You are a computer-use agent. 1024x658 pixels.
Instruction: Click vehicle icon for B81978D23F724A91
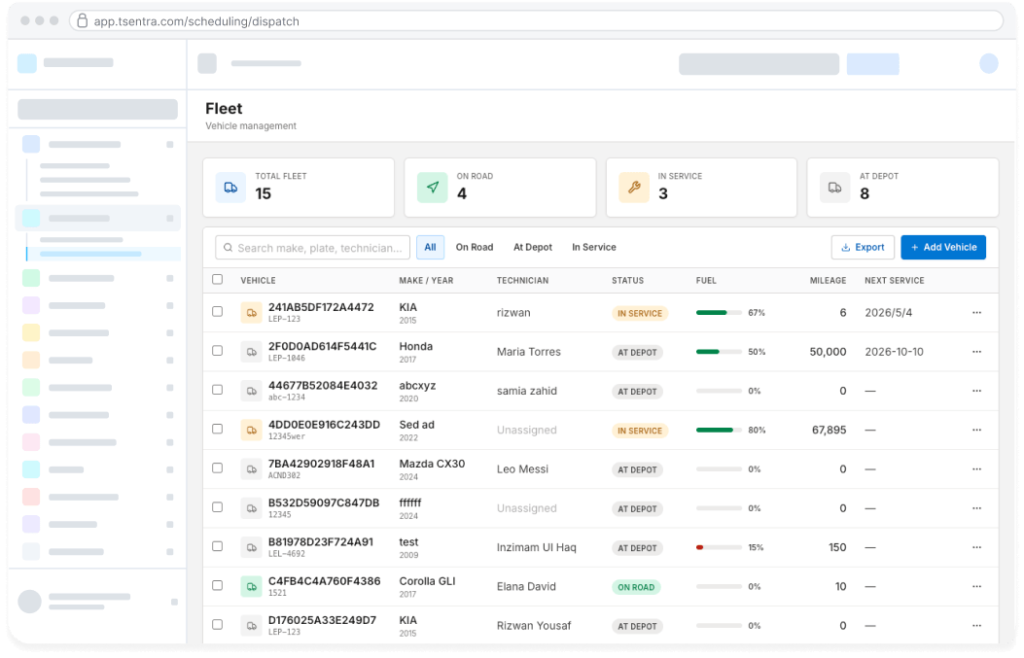tap(251, 548)
